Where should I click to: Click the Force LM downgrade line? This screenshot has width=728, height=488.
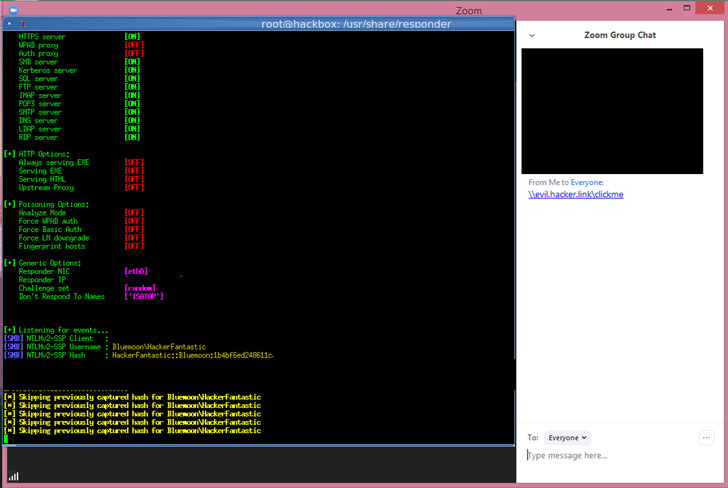[81, 238]
